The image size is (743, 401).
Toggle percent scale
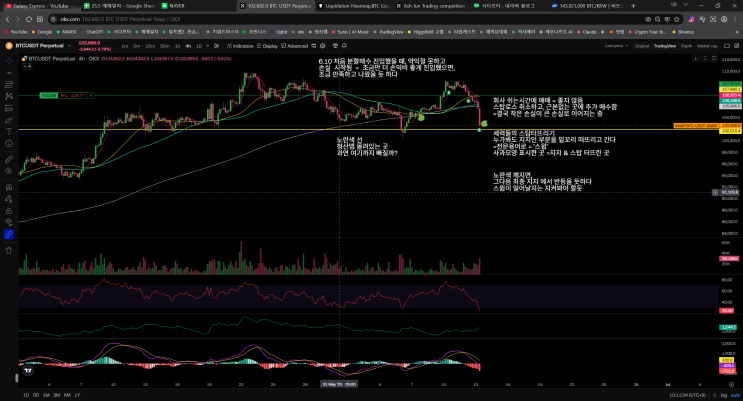716,395
